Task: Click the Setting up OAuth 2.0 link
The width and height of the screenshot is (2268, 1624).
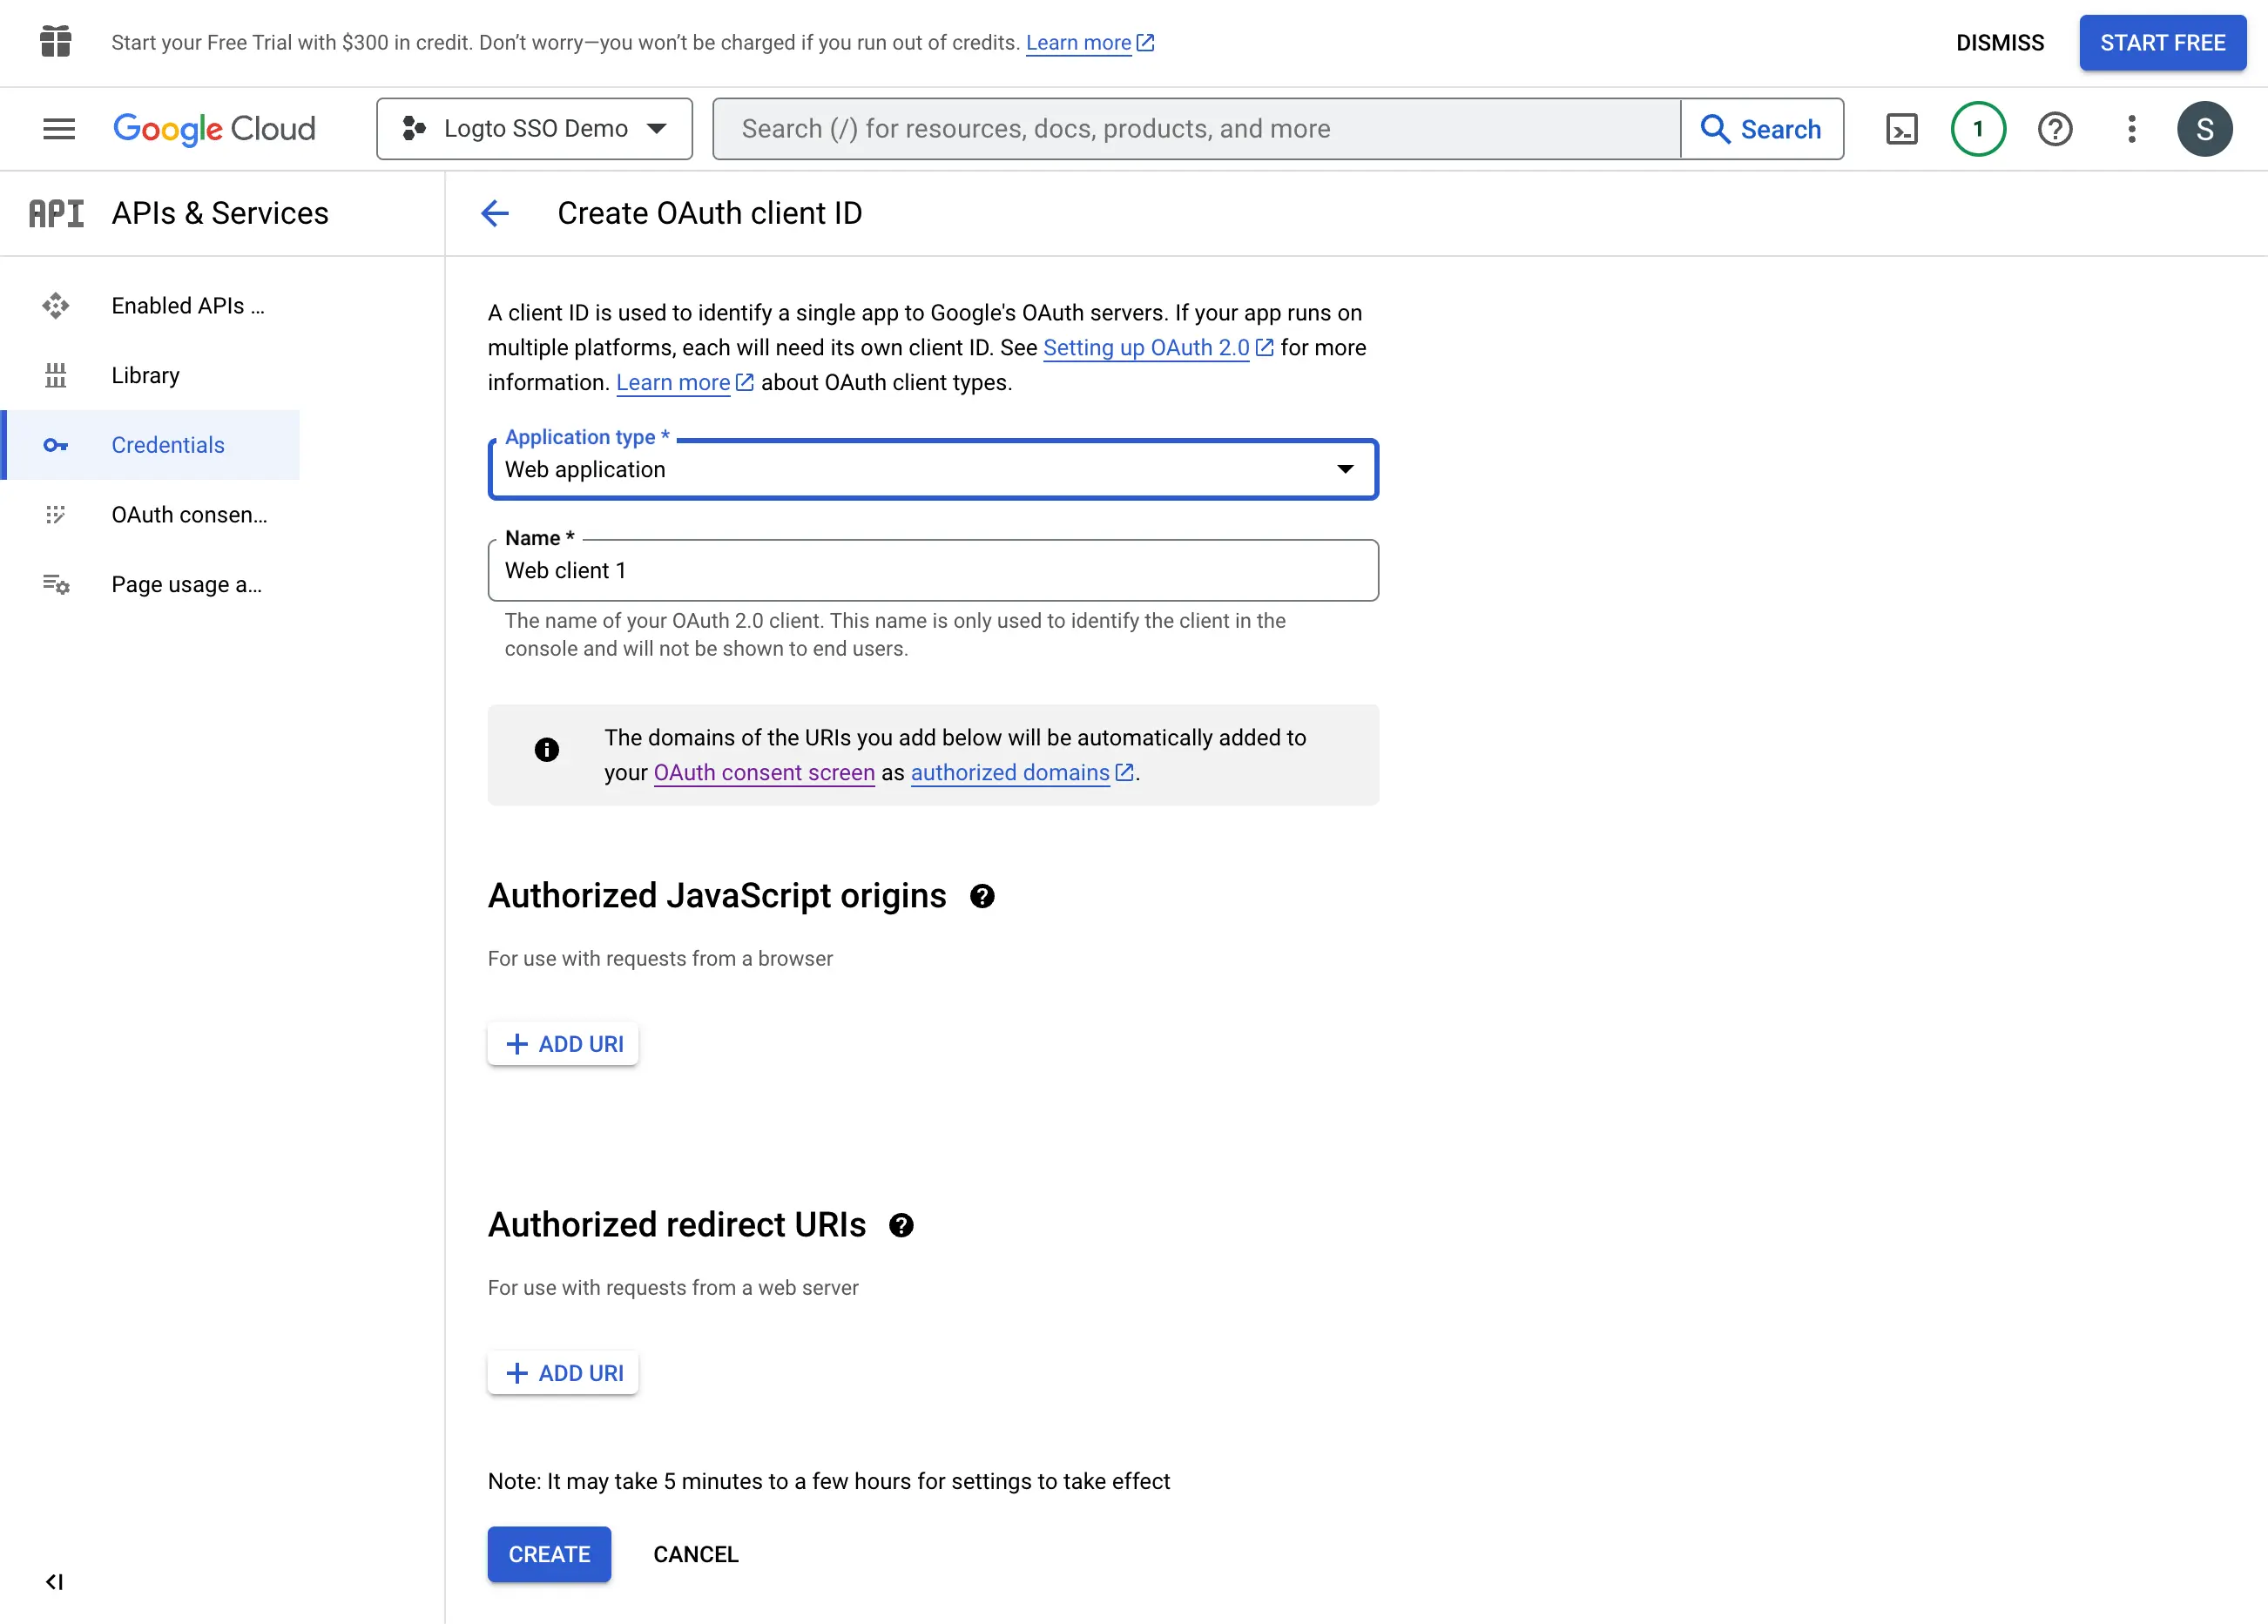Action: point(1144,348)
